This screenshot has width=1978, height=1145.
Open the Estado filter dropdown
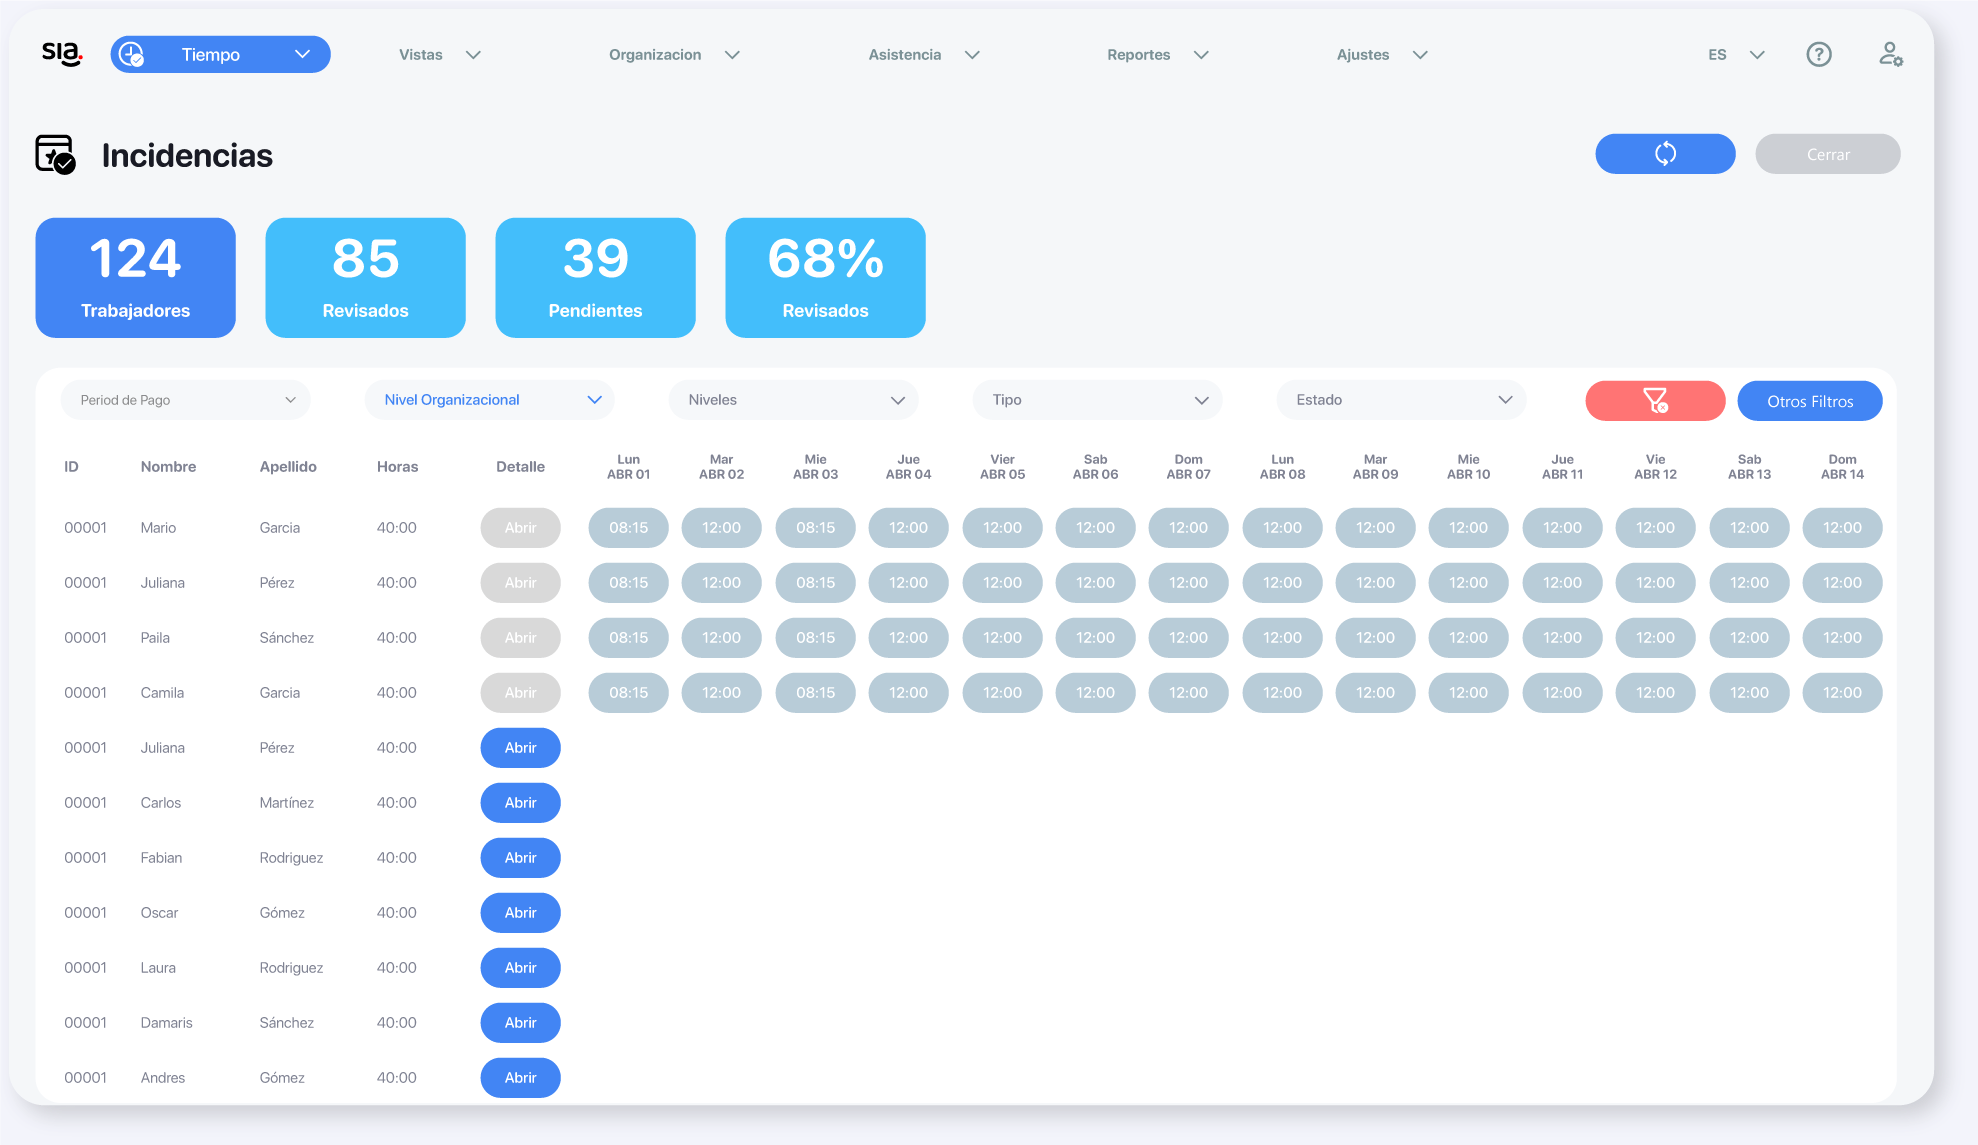[x=1401, y=400]
